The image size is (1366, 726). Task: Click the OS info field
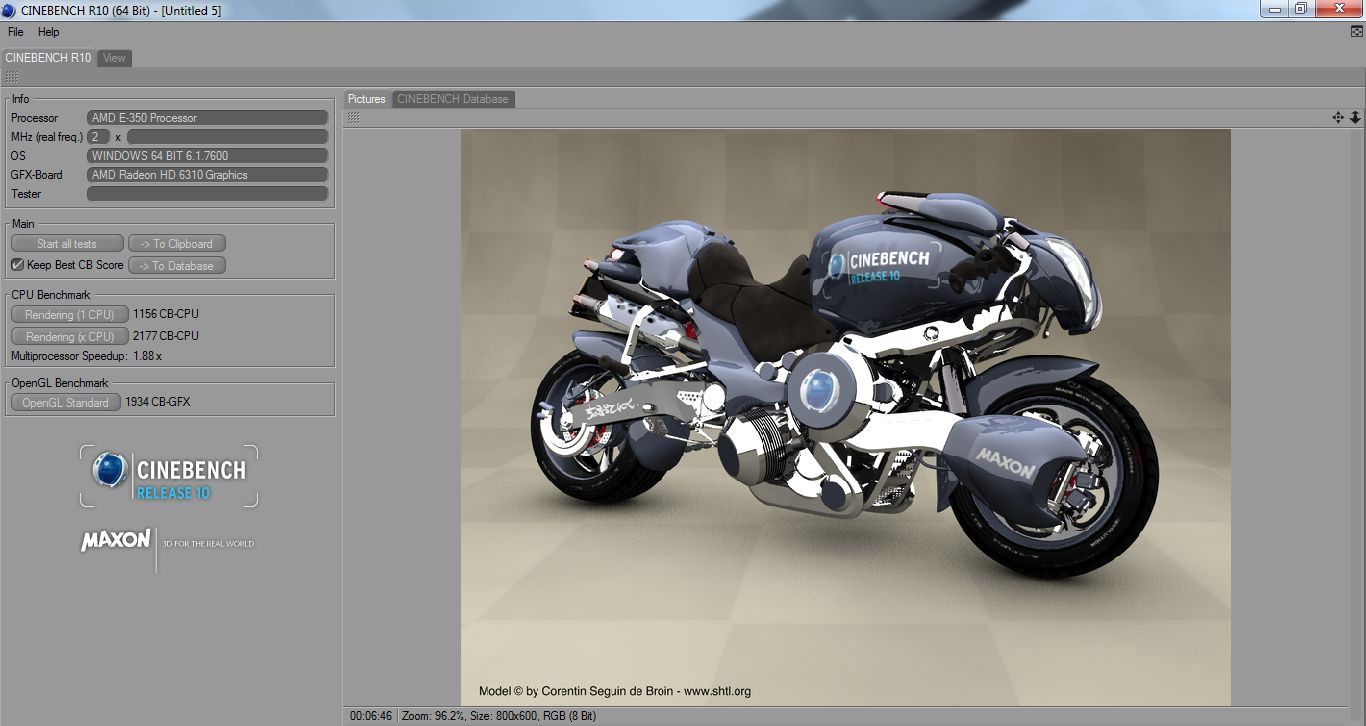point(208,156)
